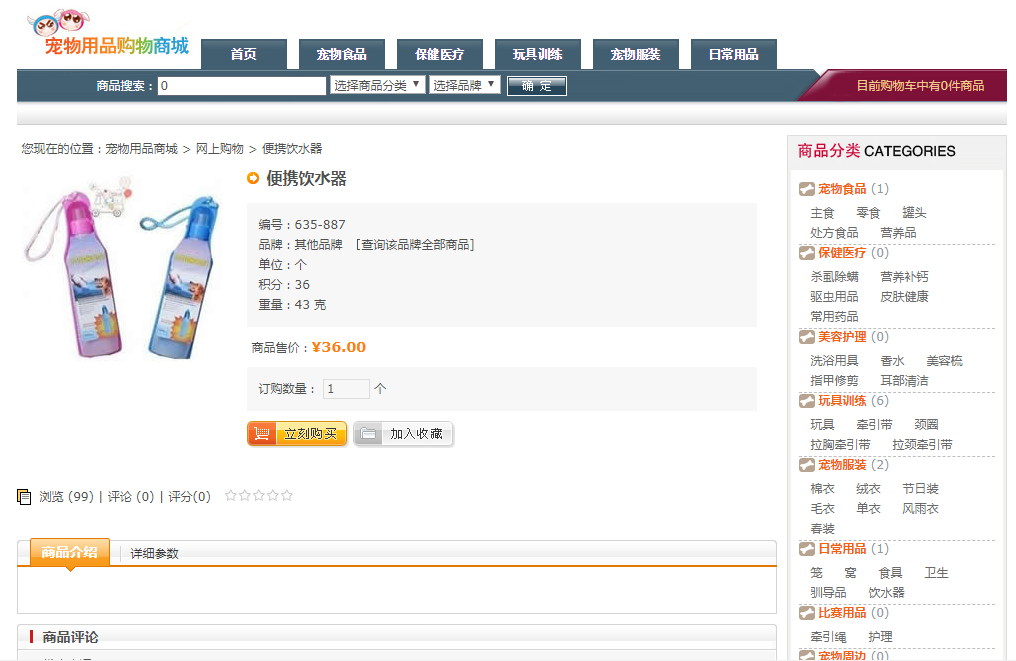Open 洗浴用具 subcategory link
This screenshot has height=661, width=1016.
[x=835, y=361]
